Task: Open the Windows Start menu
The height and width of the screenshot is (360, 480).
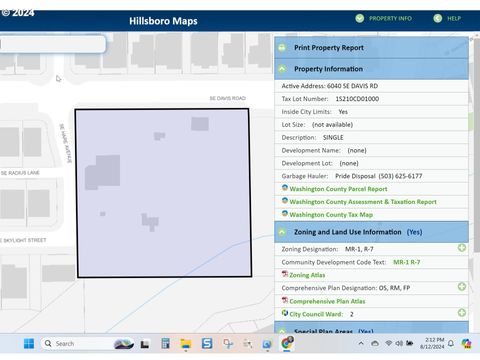Action: tap(29, 344)
